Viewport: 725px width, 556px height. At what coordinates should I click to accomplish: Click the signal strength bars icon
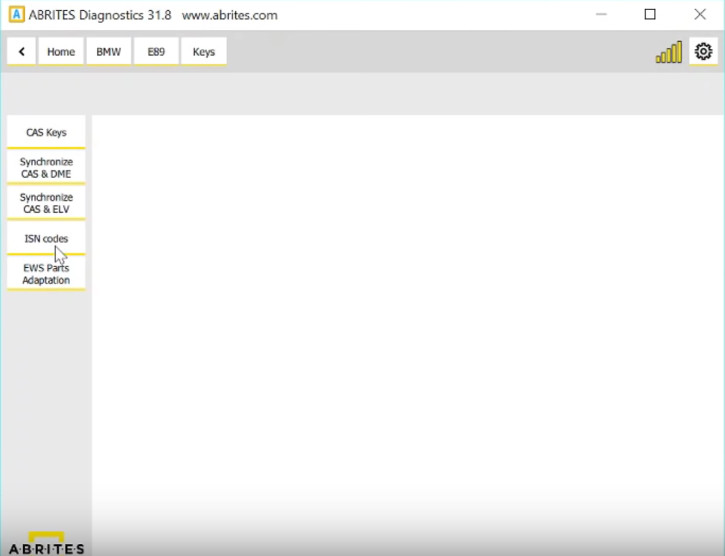669,52
